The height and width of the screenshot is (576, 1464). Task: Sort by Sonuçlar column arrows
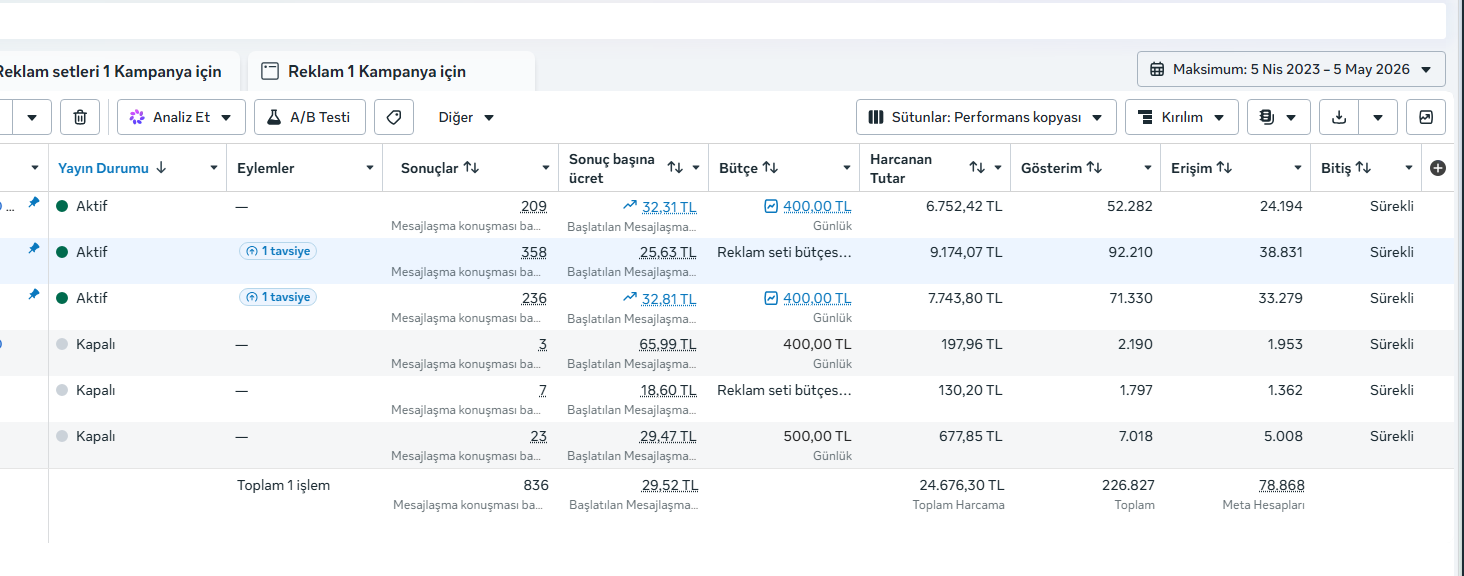[x=471, y=168]
